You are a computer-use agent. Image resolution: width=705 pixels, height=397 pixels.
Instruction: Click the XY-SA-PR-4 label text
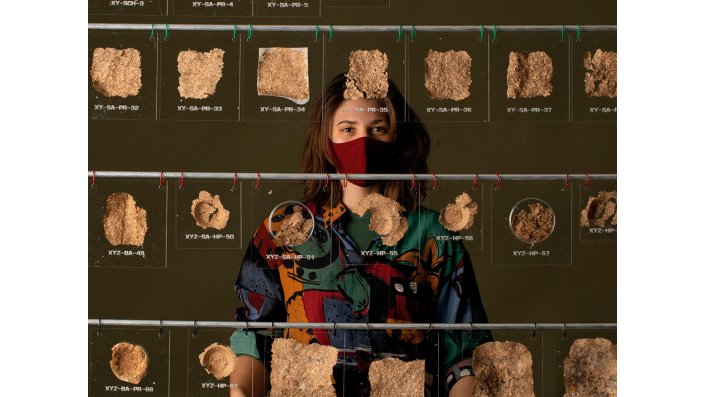click(213, 4)
